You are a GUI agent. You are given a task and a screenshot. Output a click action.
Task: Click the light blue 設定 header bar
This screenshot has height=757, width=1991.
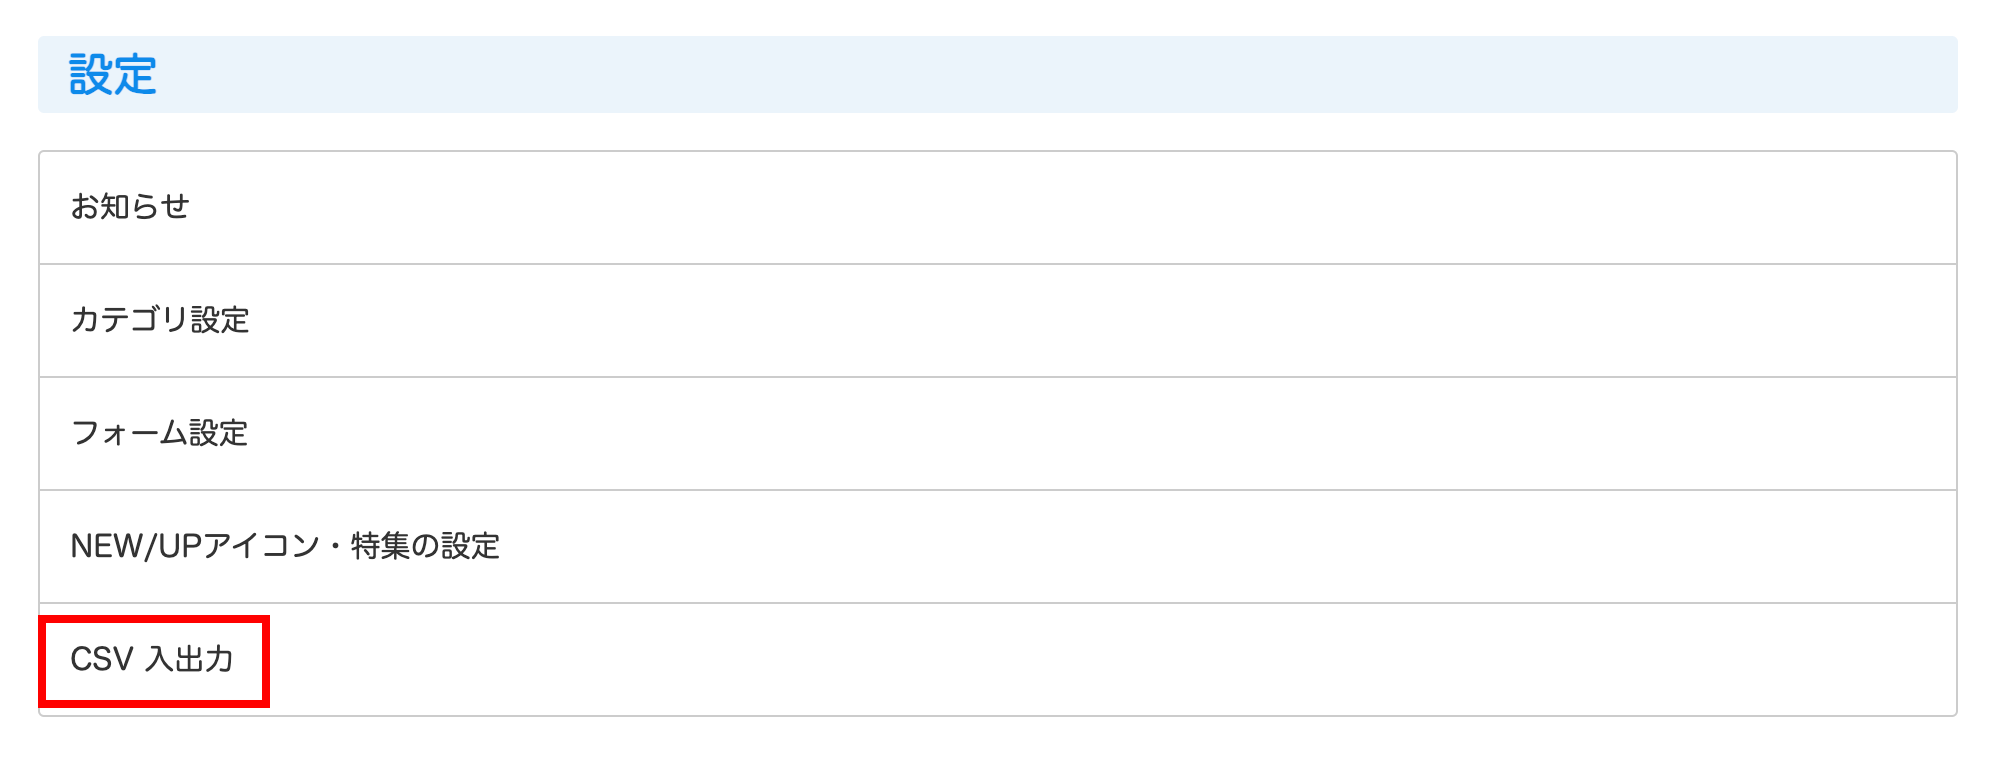pyautogui.click(x=997, y=75)
